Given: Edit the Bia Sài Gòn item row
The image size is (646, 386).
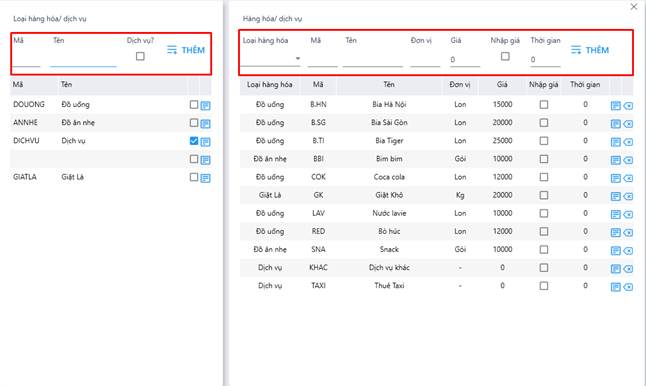Looking at the screenshot, I should coord(616,124).
